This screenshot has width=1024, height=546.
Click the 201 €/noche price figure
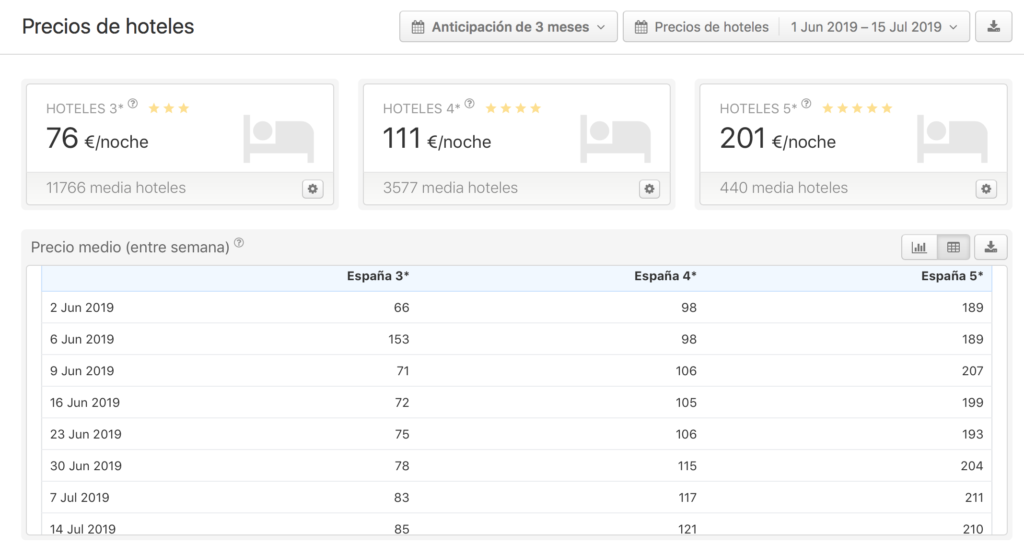[778, 139]
